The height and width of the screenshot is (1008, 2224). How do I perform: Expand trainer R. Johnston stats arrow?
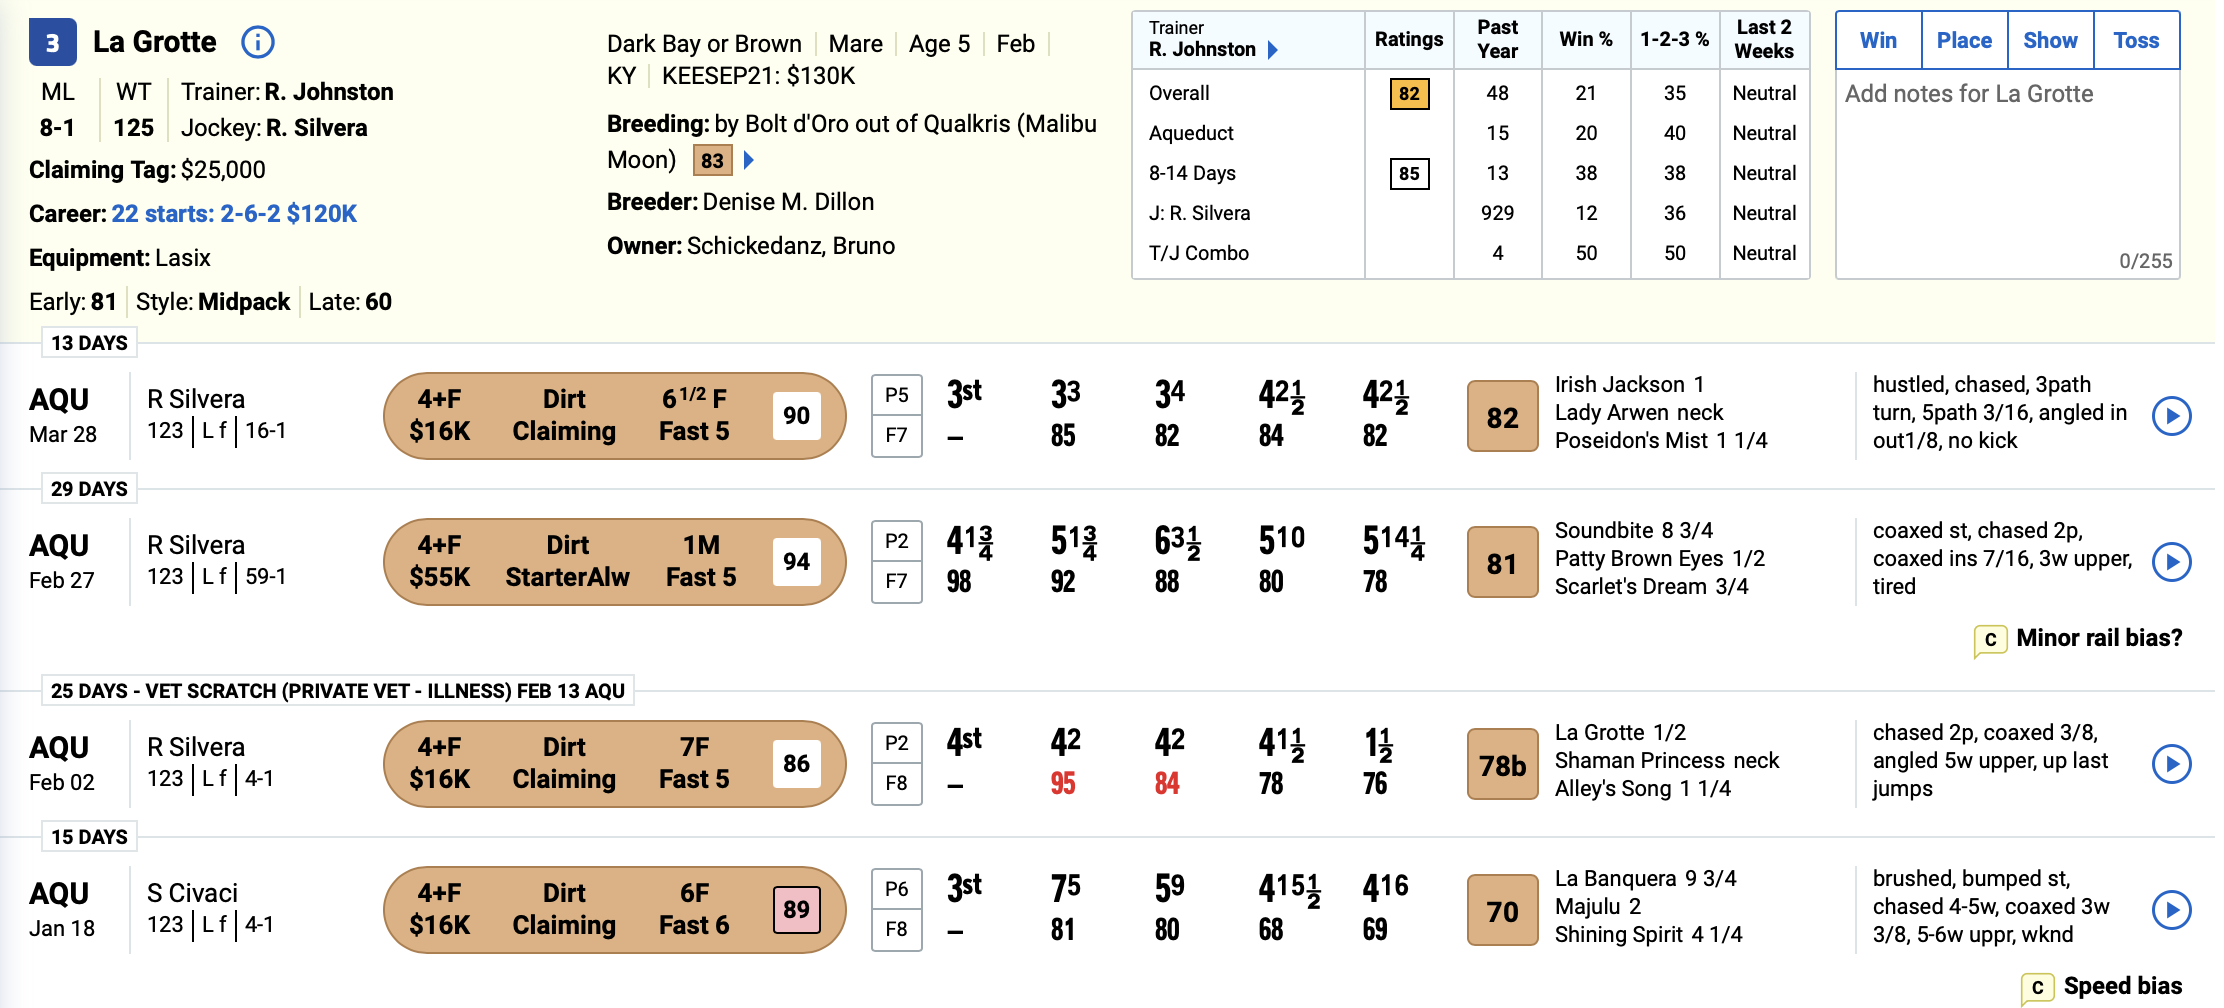coord(1273,50)
